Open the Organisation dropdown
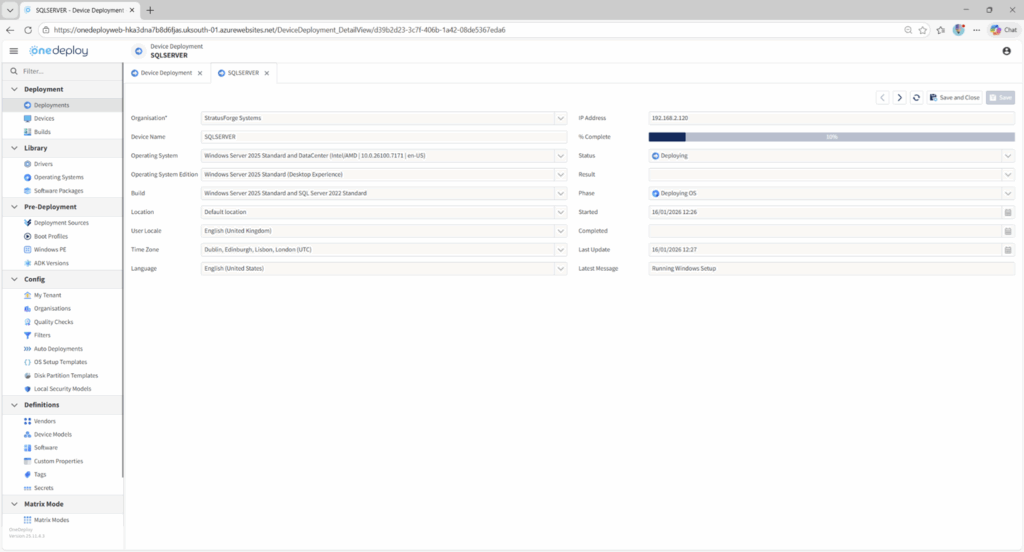 click(560, 118)
